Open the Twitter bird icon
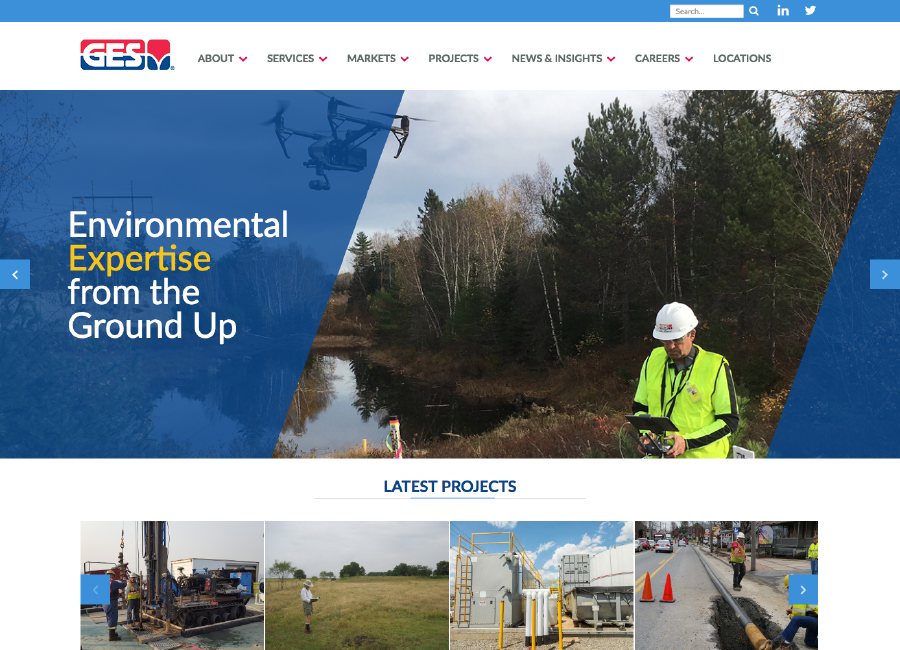The width and height of the screenshot is (900, 650). (x=810, y=10)
